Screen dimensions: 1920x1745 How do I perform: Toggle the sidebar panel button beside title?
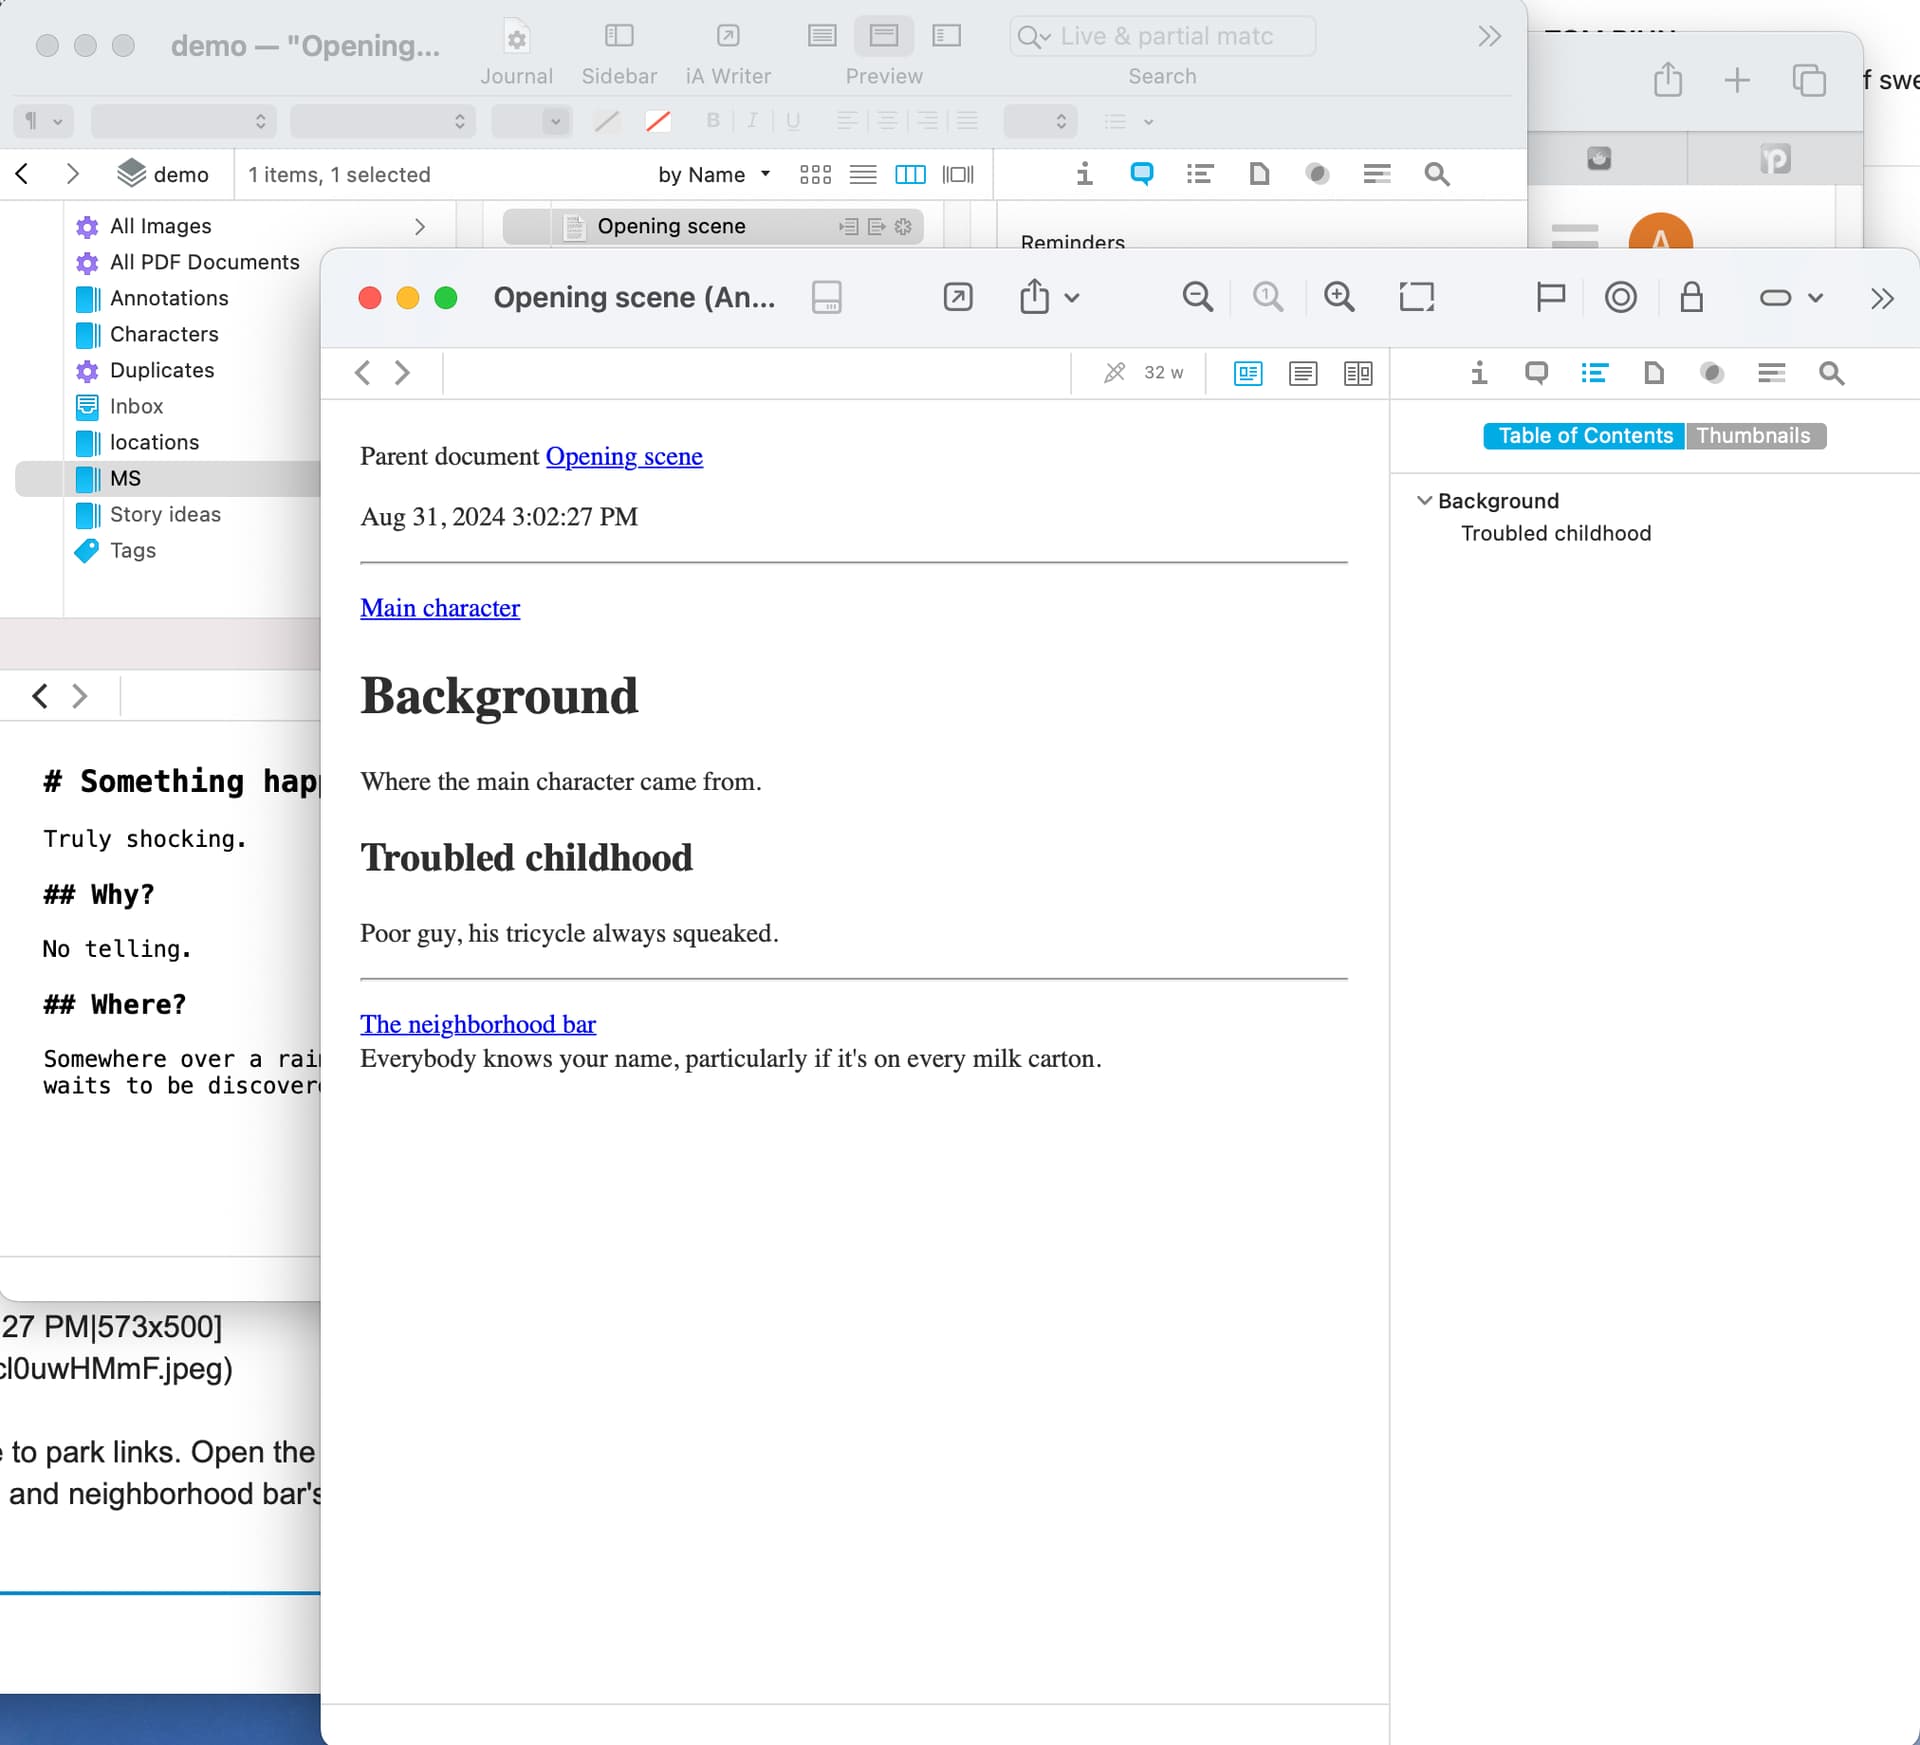(x=826, y=297)
